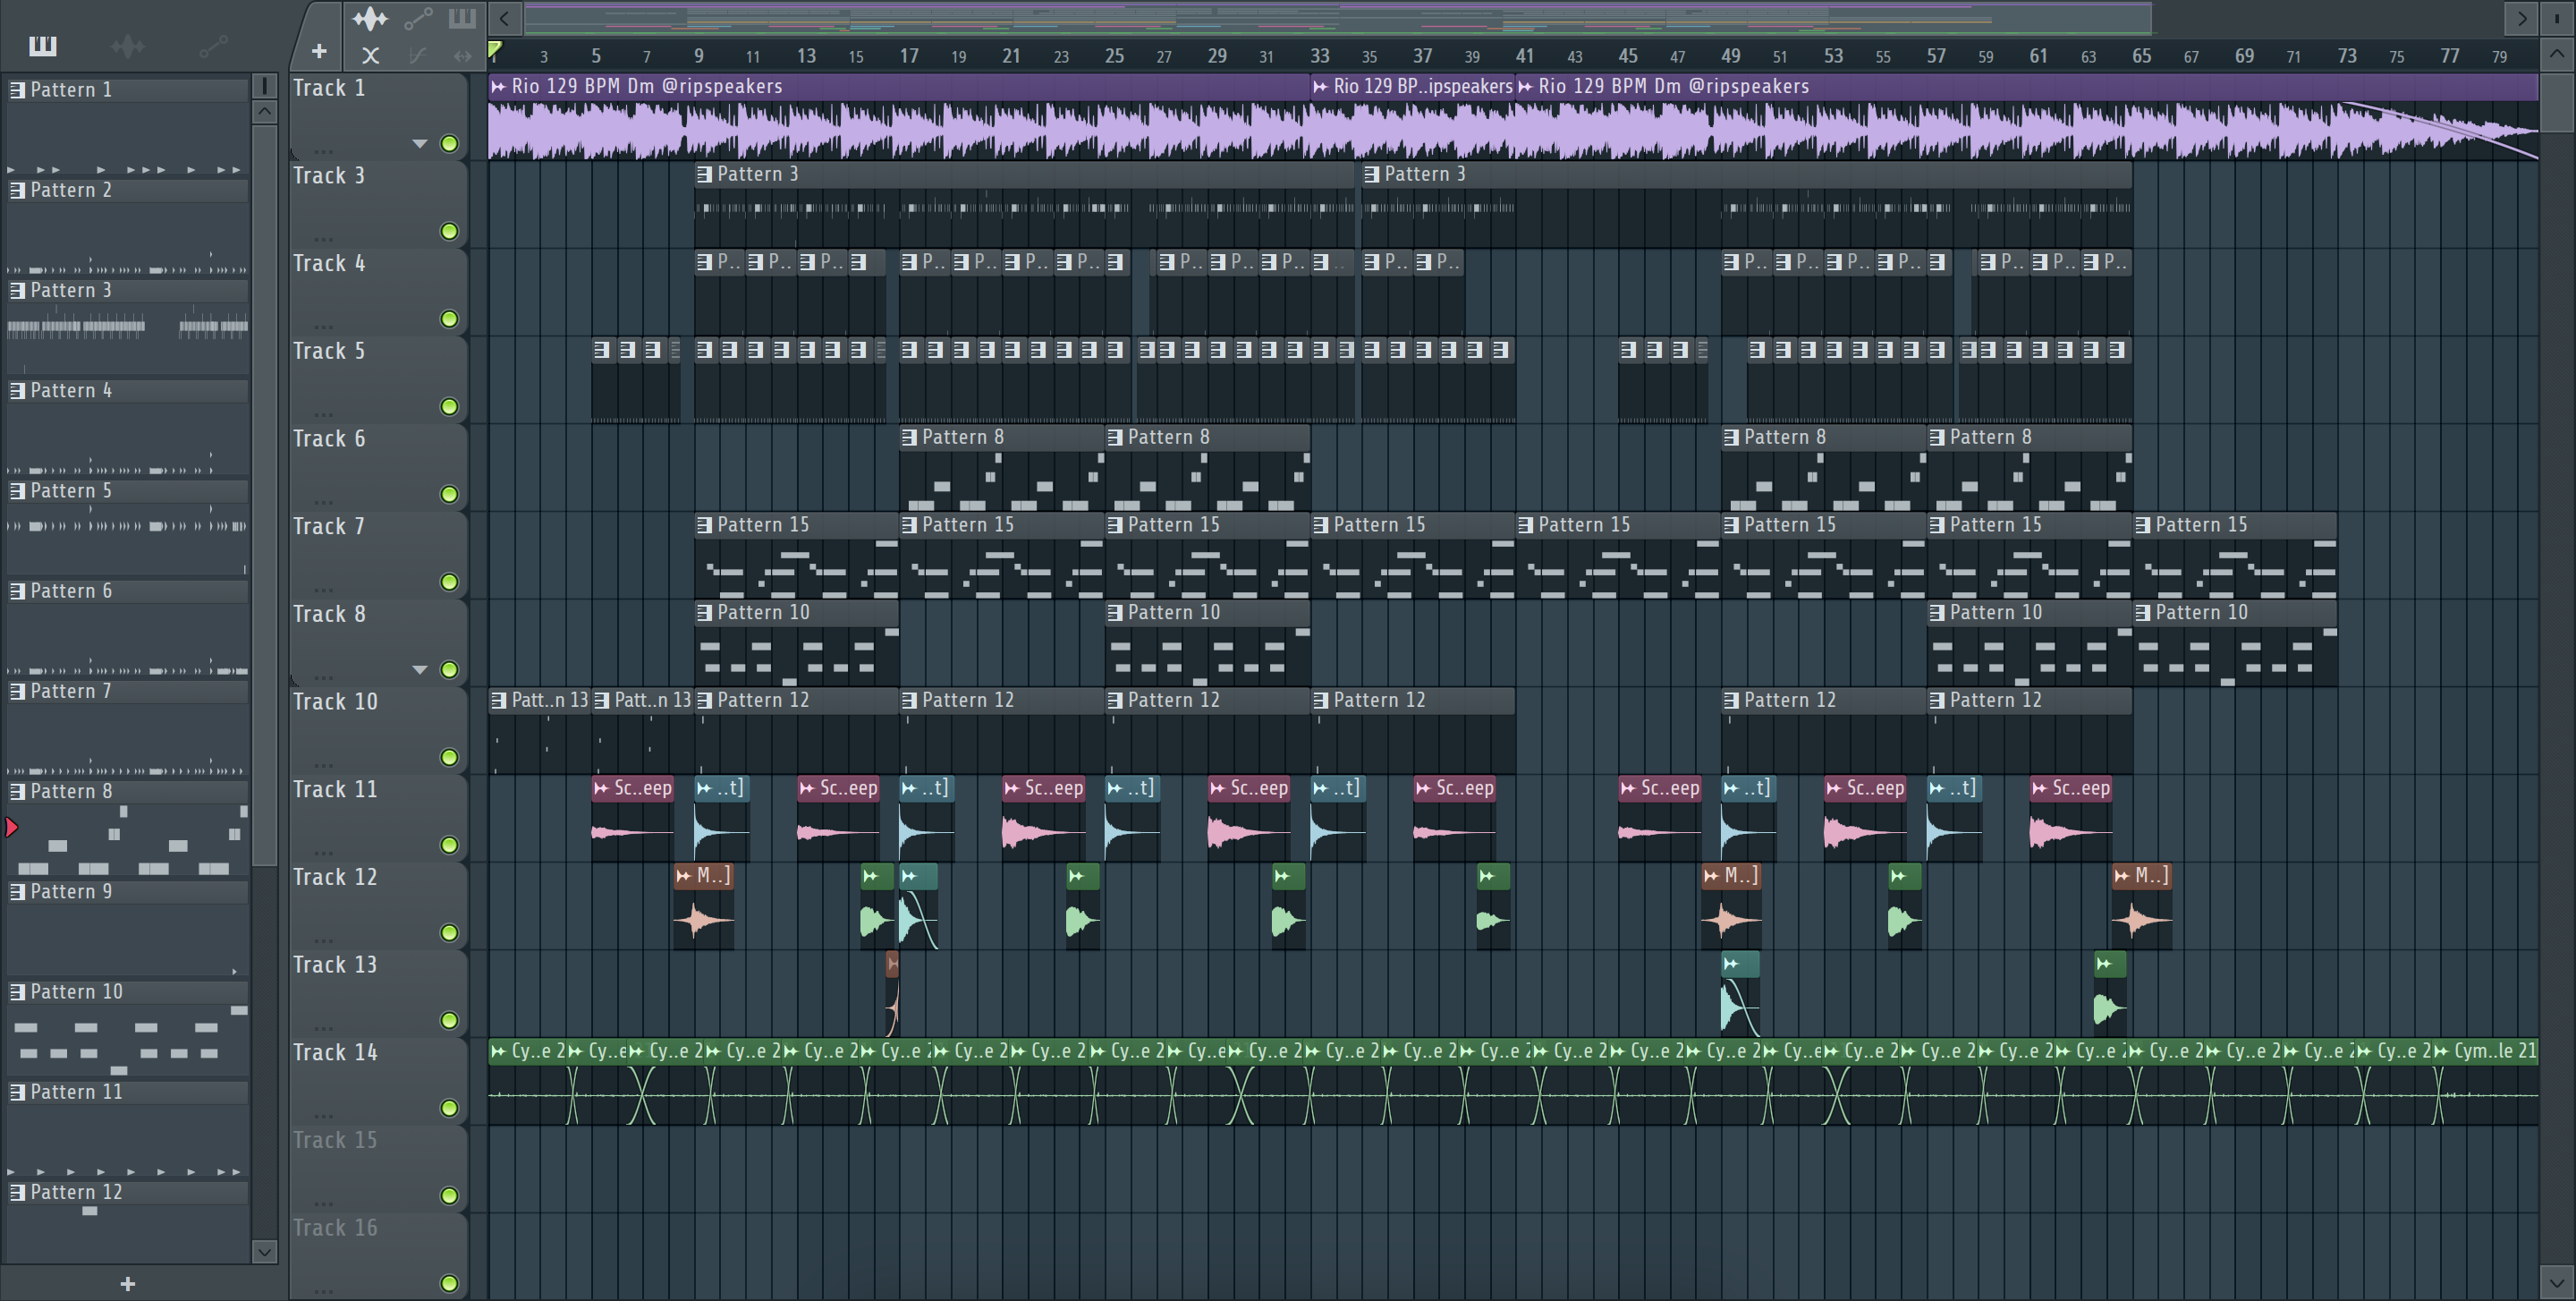
Task: Select Pattern 10 in the picker
Action: (x=76, y=992)
